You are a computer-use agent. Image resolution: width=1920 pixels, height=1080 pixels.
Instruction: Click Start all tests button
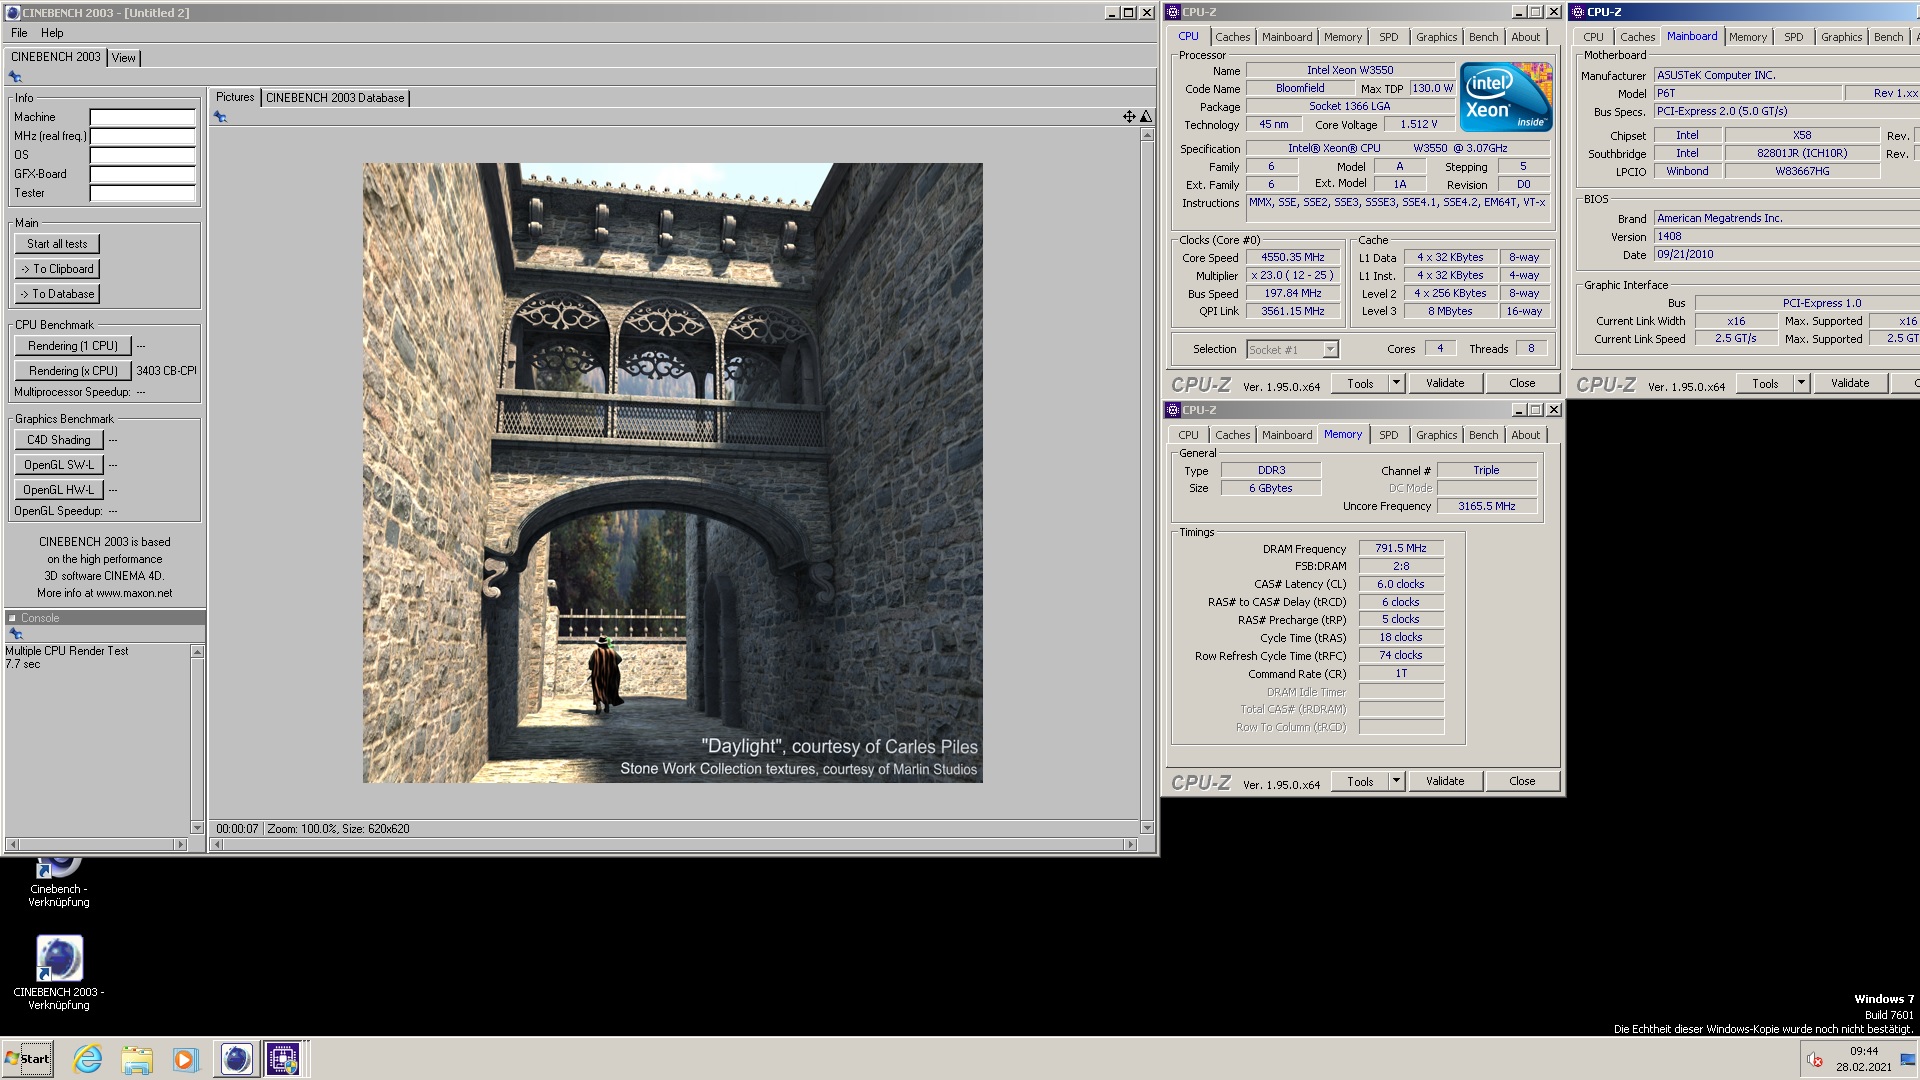(57, 244)
